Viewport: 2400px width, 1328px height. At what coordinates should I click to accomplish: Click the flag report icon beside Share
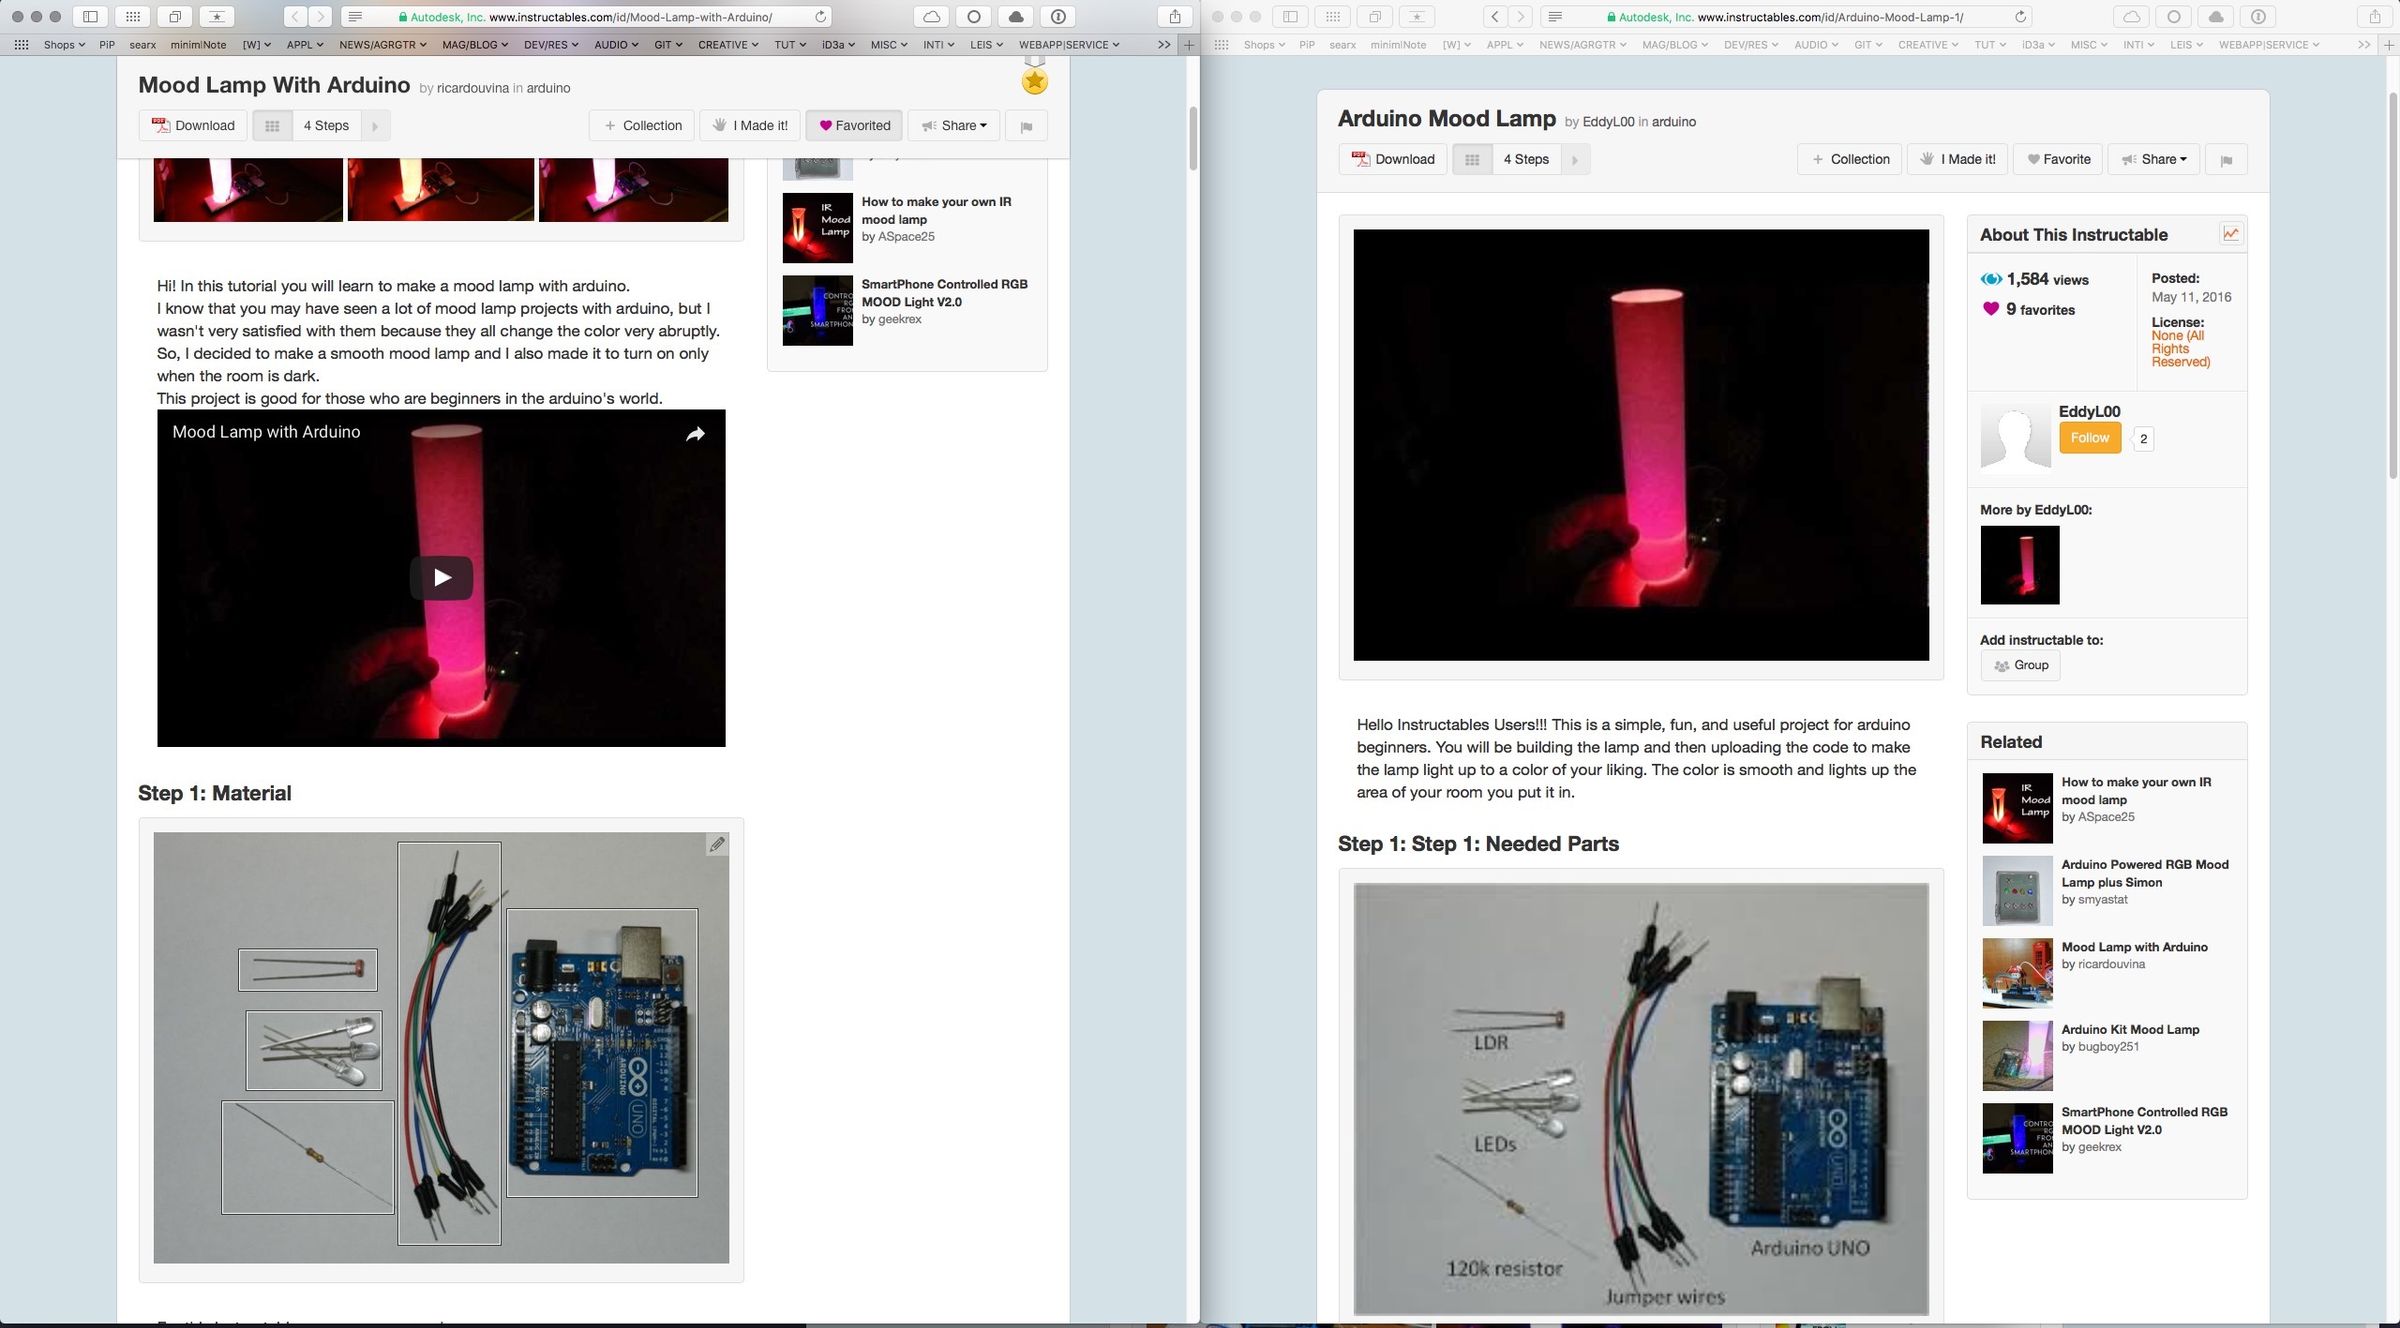pos(1026,125)
